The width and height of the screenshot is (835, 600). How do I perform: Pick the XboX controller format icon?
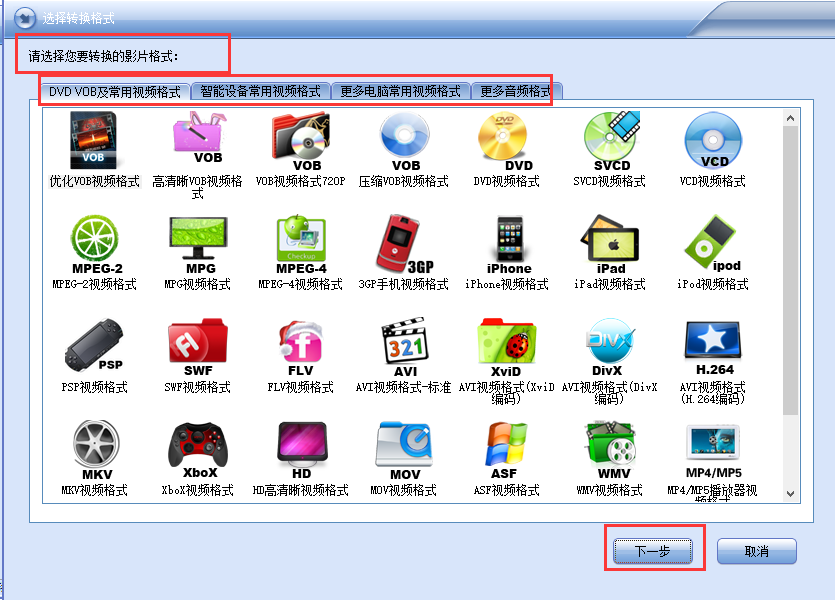[199, 450]
